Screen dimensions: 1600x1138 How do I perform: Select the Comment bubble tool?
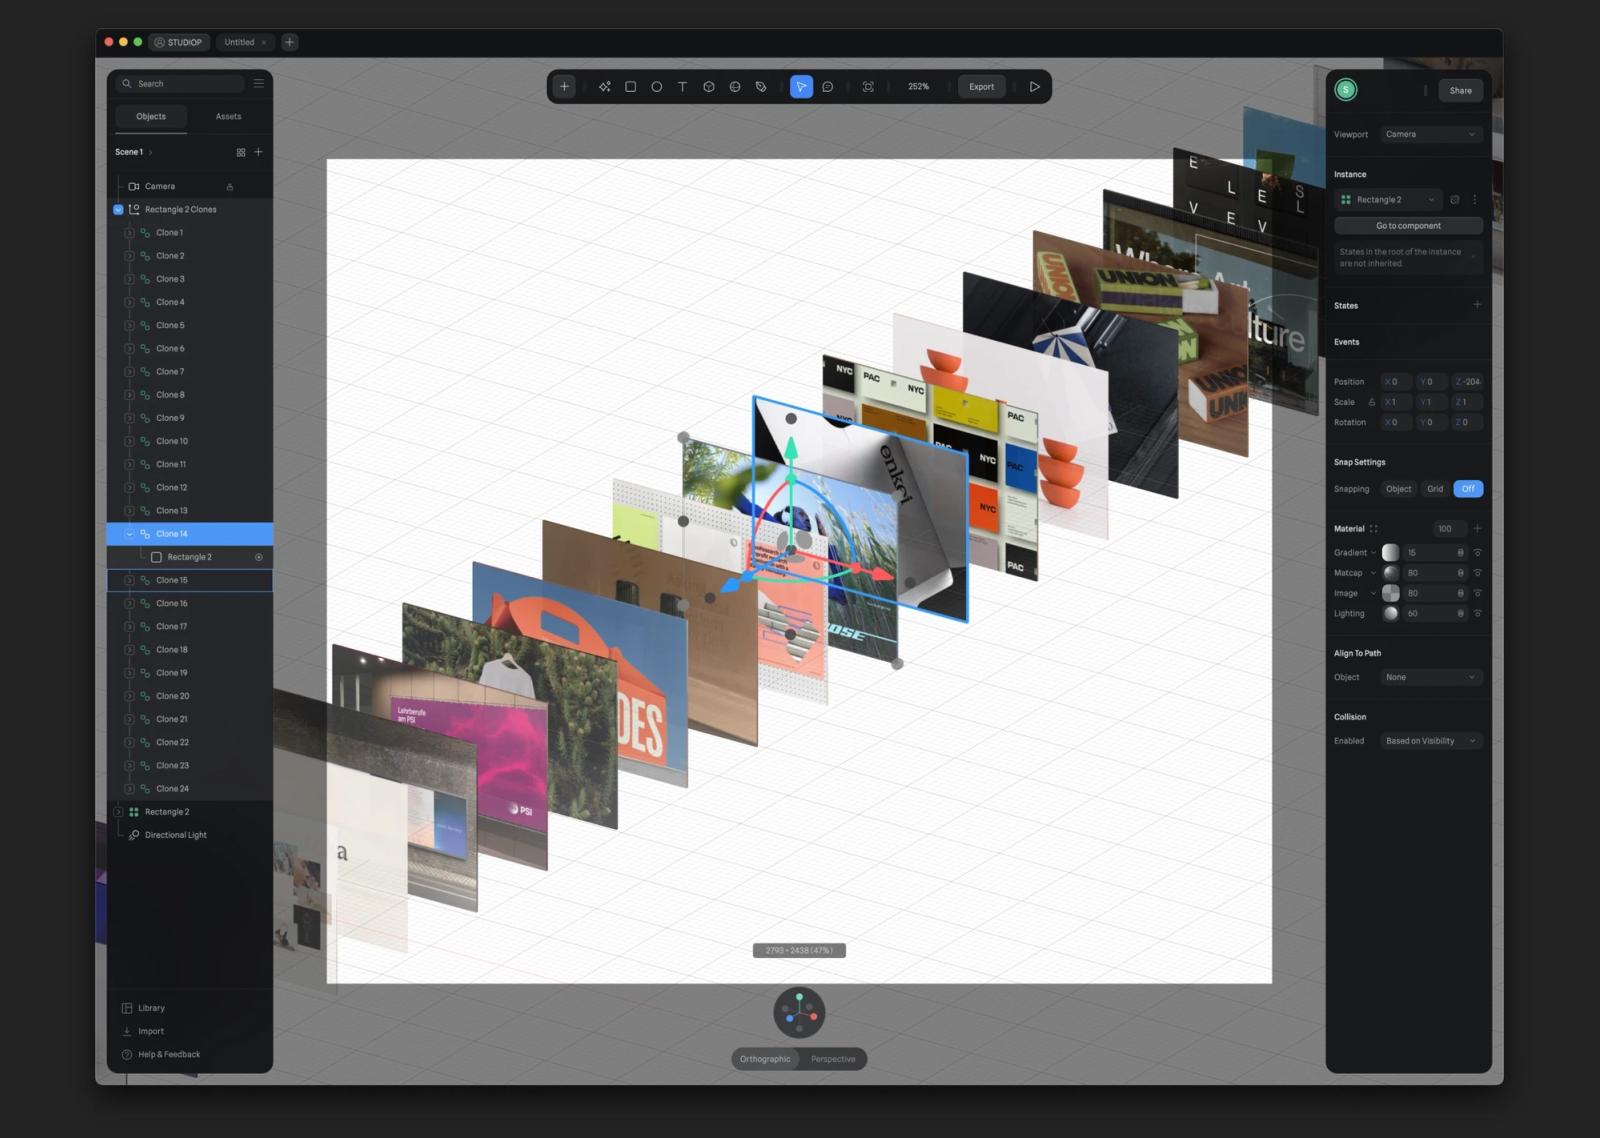click(828, 87)
